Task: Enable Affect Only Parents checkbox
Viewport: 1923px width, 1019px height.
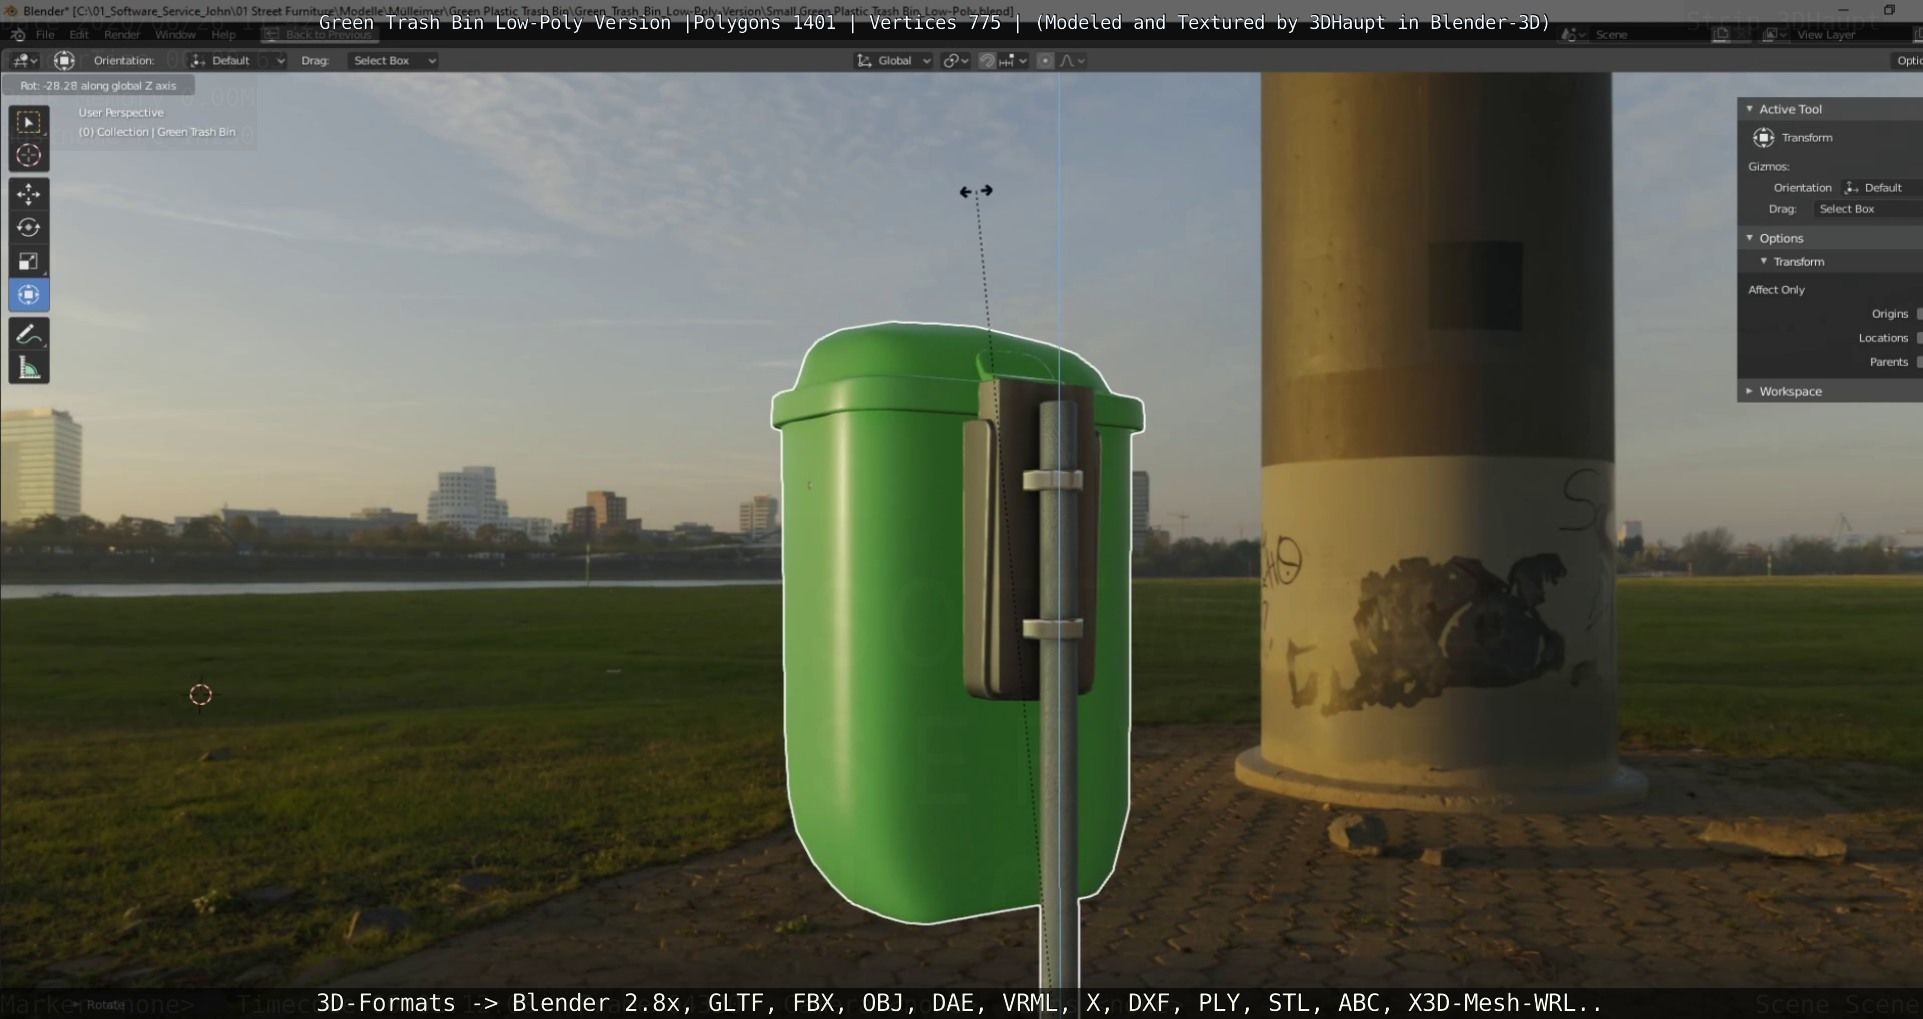Action: tap(1919, 362)
